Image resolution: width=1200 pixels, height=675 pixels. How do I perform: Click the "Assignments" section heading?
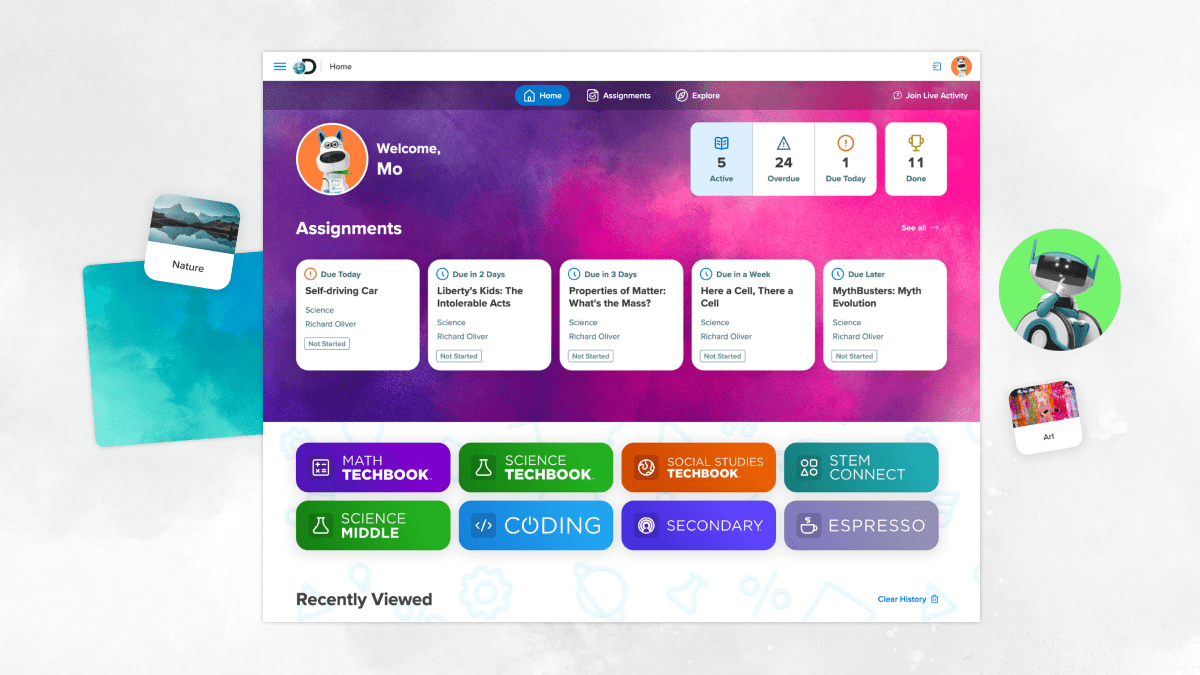coord(349,229)
